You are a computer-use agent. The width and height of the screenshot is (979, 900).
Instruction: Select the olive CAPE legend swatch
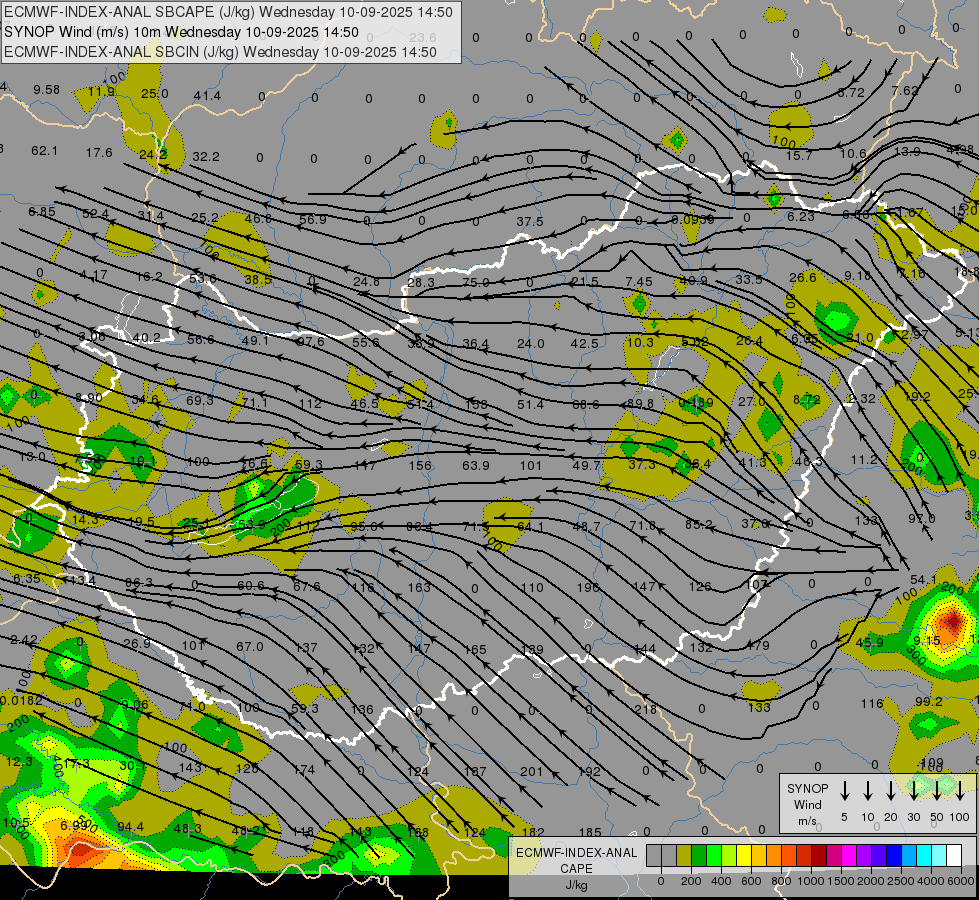pos(684,856)
